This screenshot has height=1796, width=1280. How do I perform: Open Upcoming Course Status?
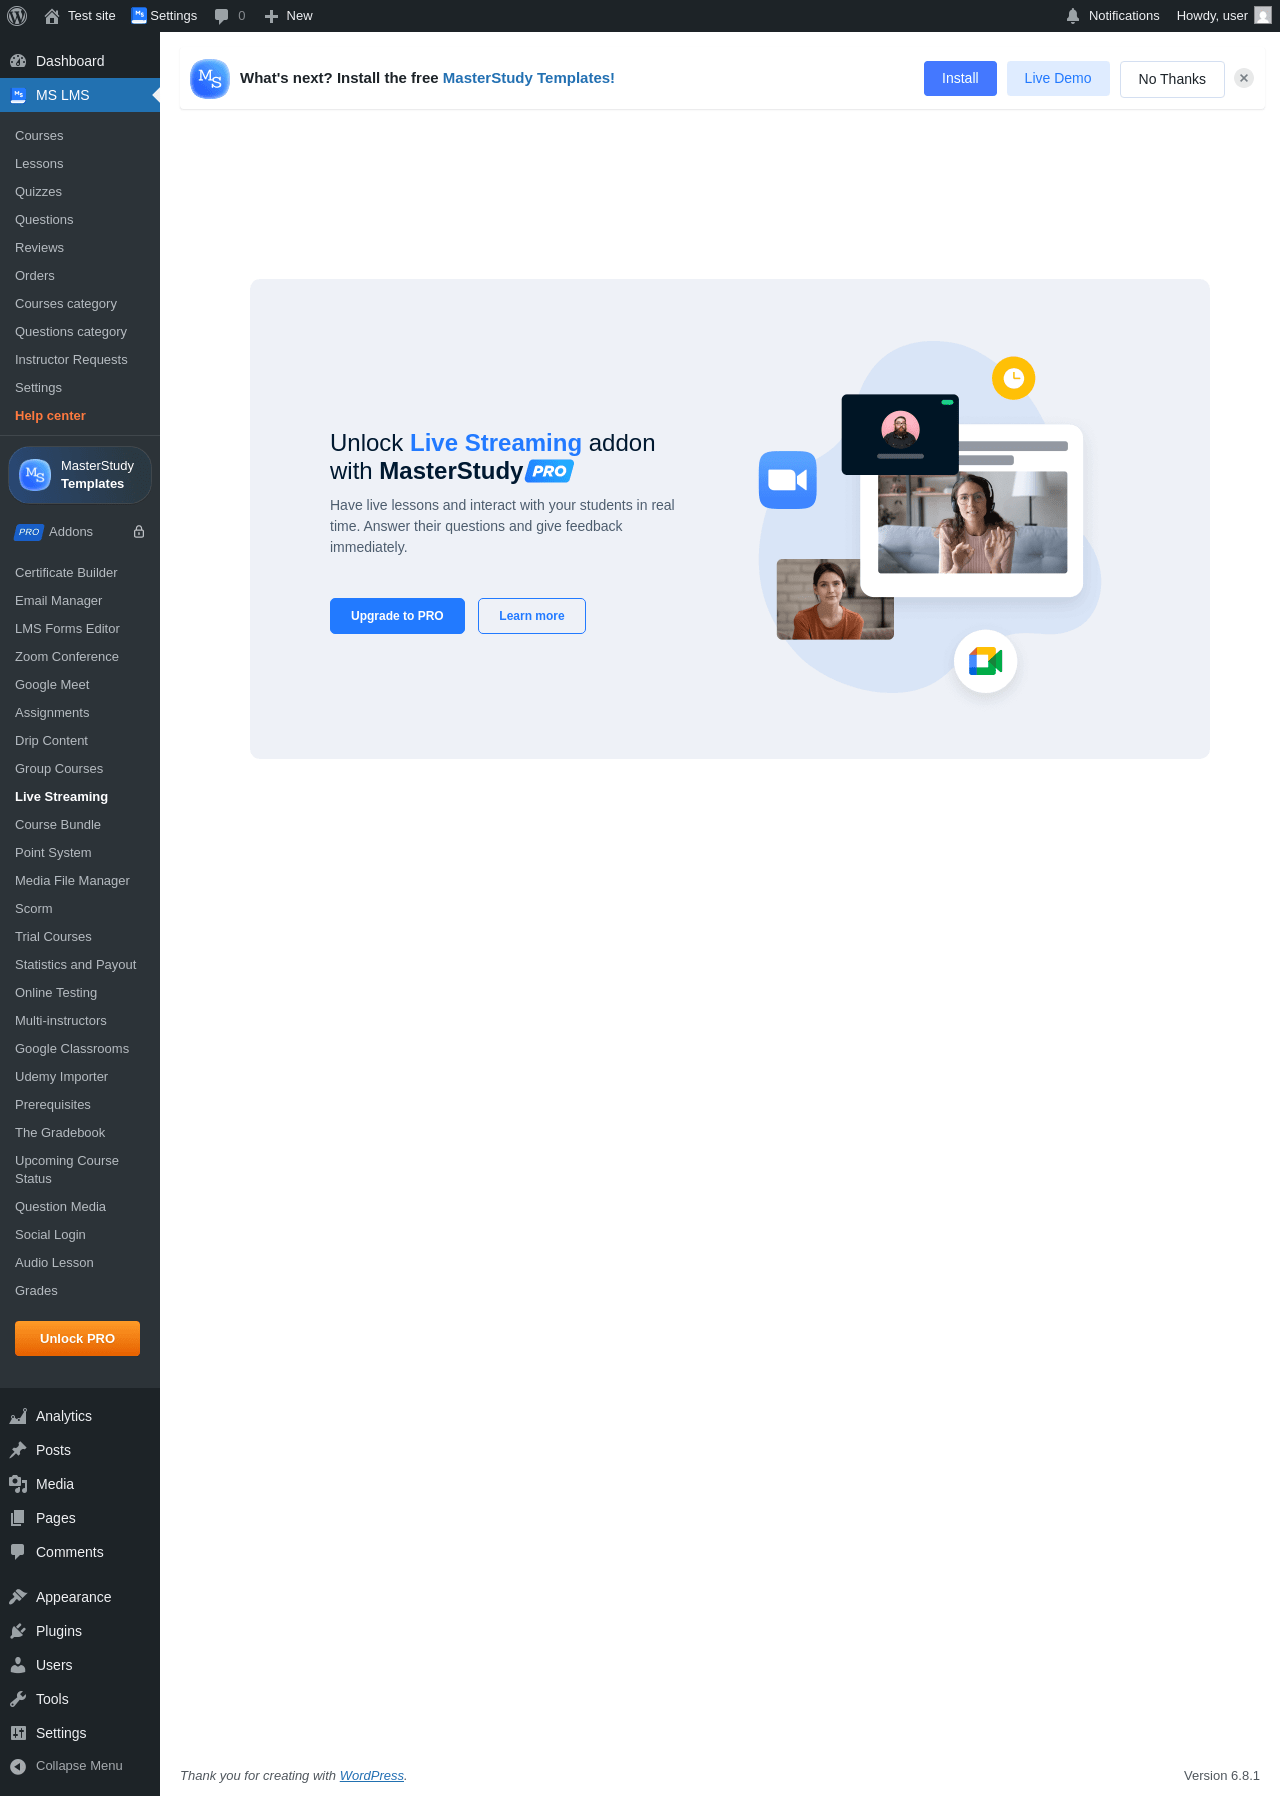[x=67, y=1170]
